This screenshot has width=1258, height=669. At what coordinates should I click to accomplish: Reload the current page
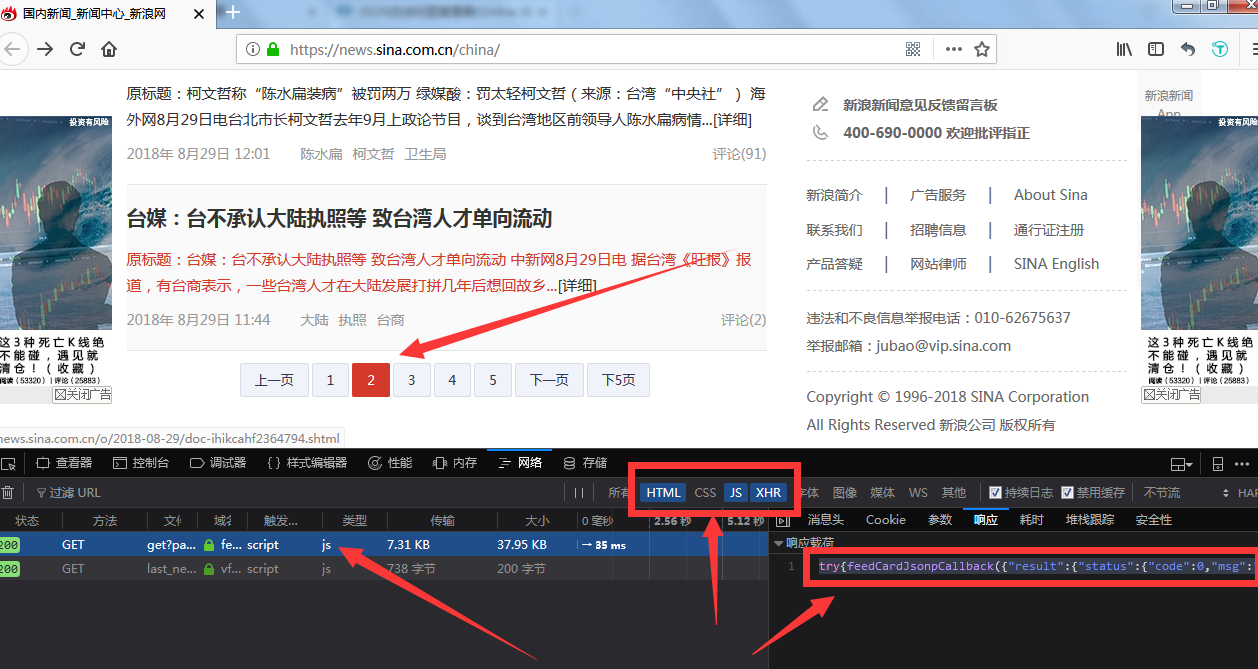click(77, 49)
